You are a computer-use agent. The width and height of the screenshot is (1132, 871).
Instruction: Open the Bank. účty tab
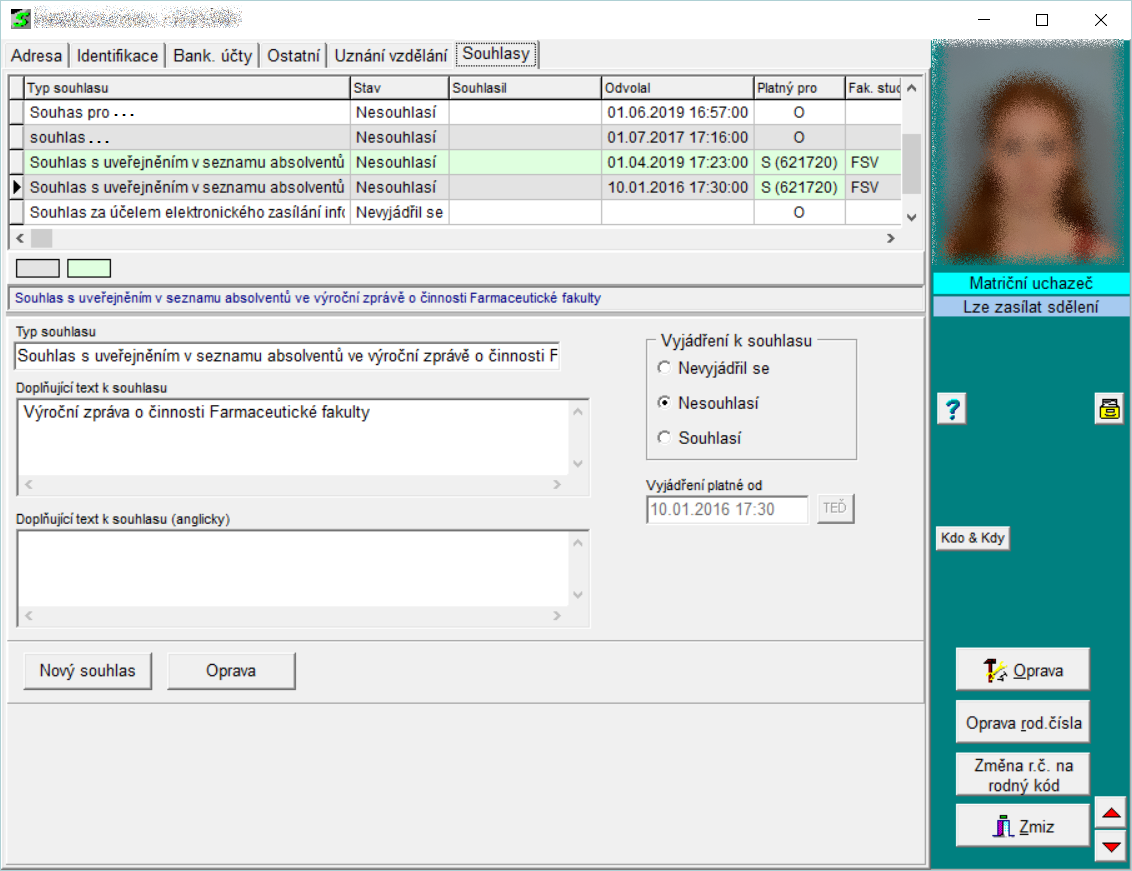[212, 56]
